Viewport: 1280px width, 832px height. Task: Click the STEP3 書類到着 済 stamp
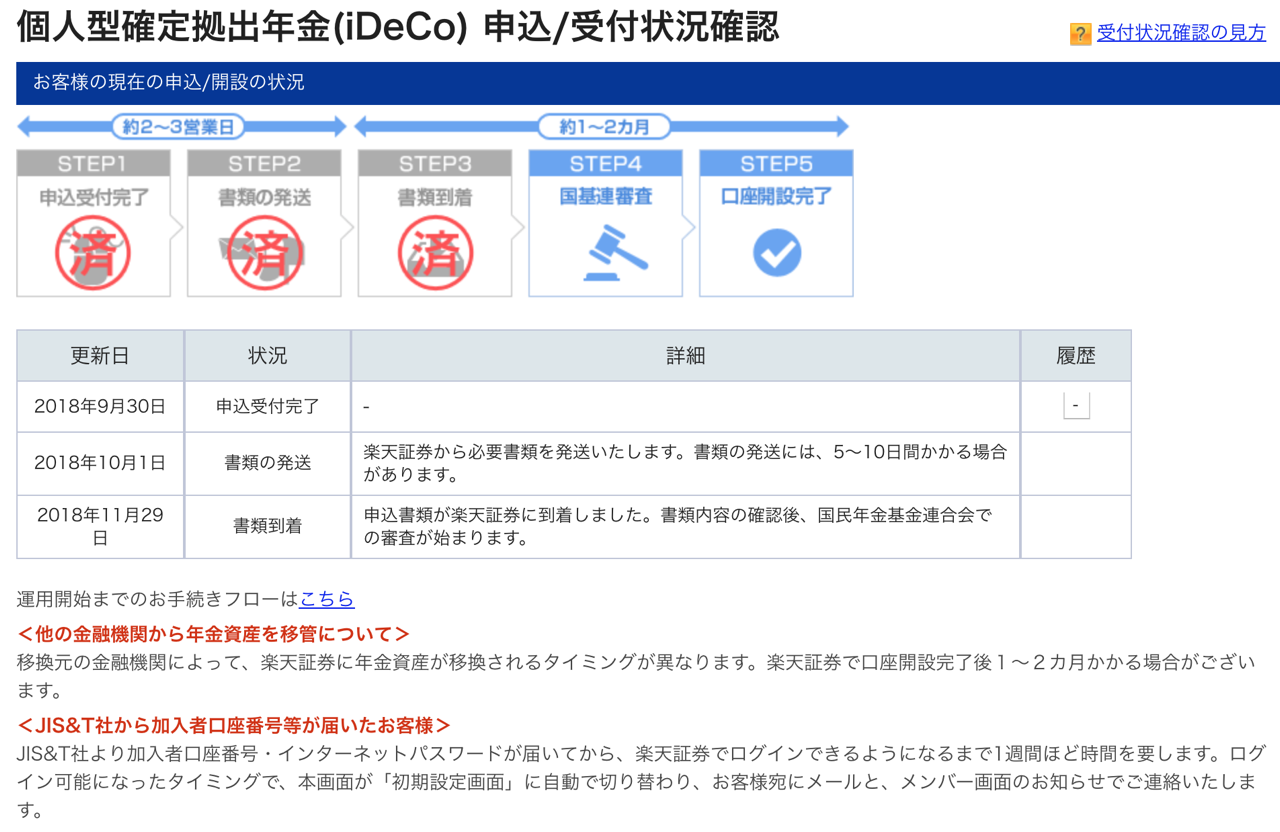click(x=435, y=252)
